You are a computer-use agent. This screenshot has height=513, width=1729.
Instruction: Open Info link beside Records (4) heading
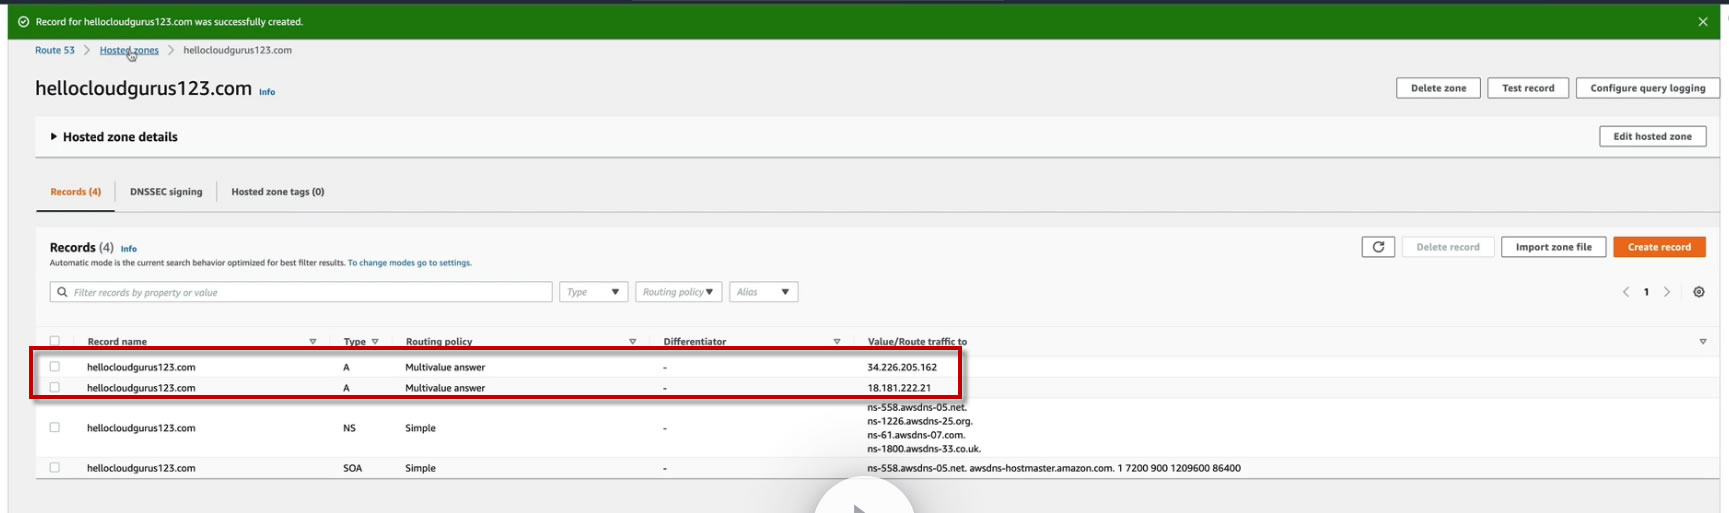point(129,249)
